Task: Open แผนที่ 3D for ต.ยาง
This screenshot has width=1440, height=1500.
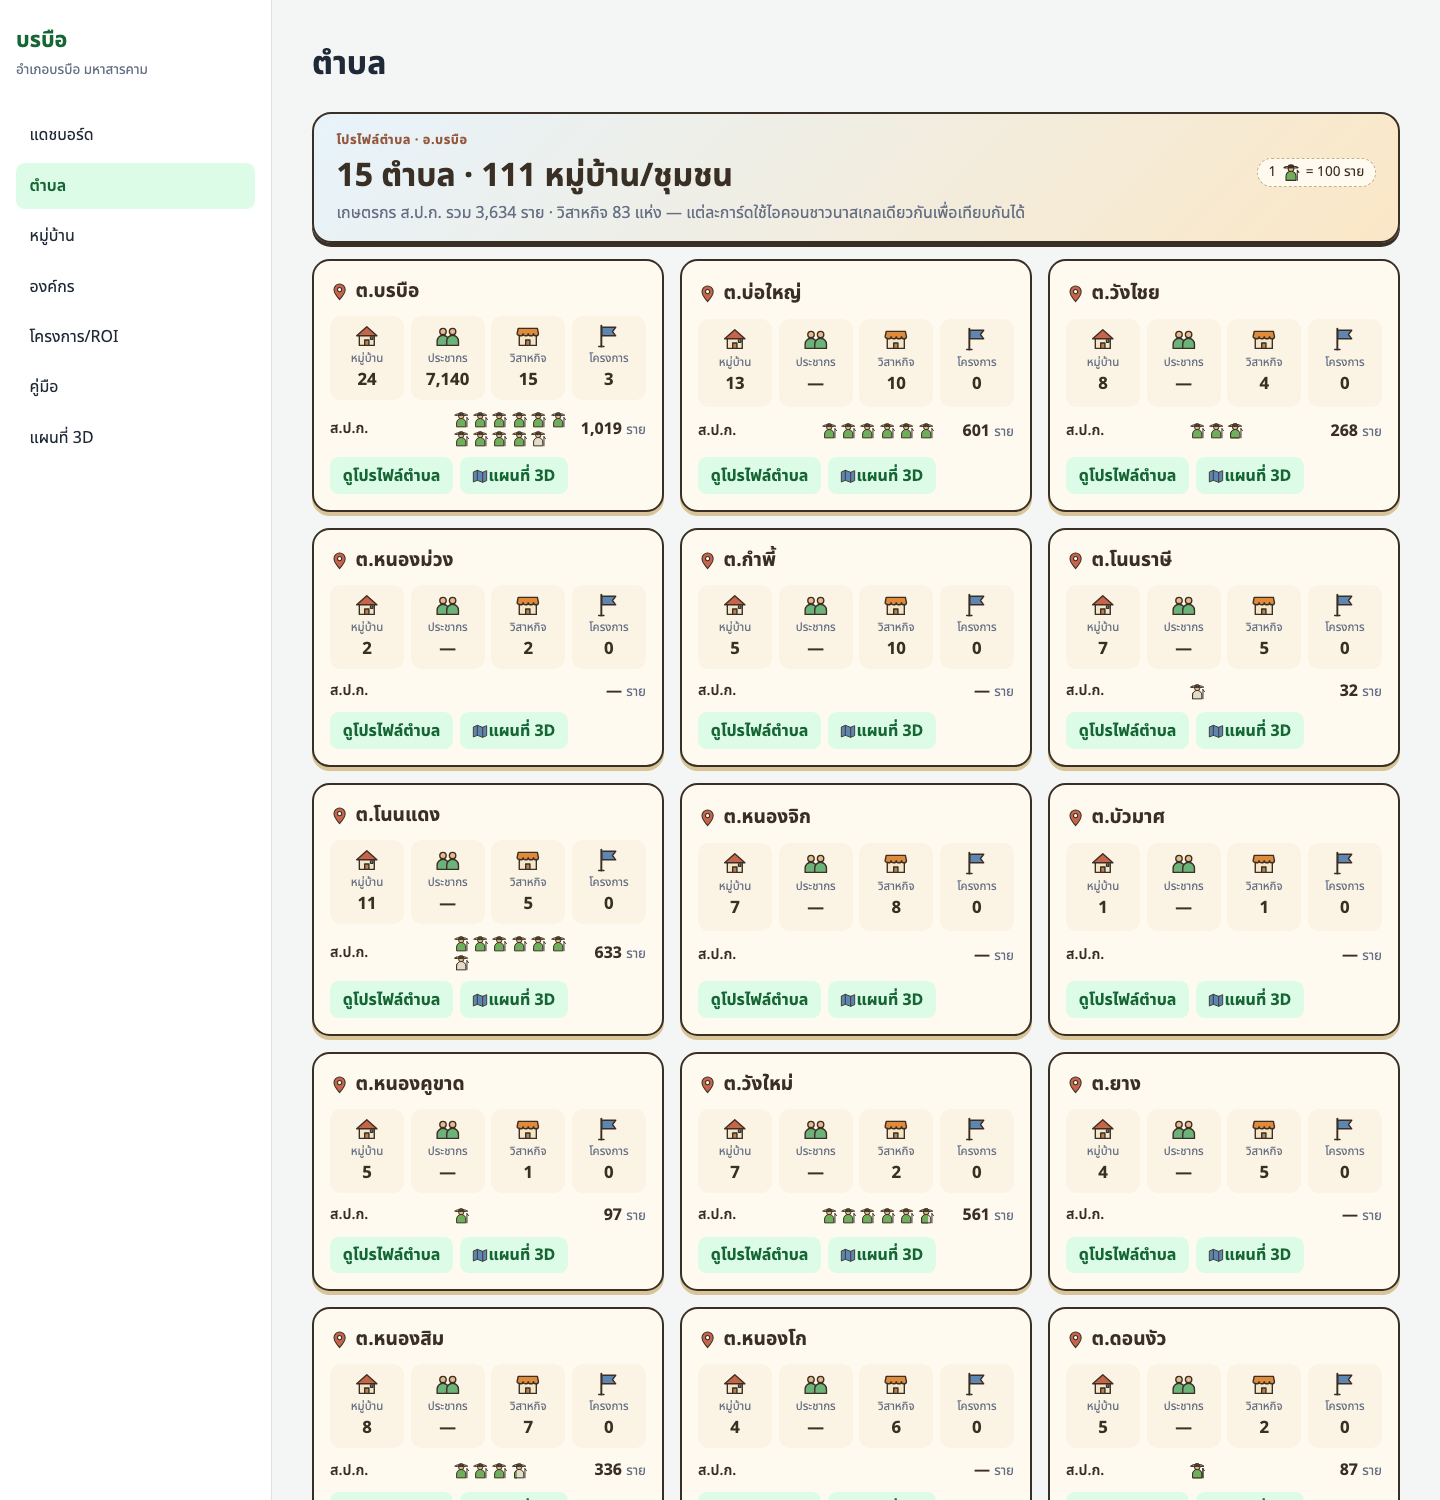Action: [x=1250, y=1254]
